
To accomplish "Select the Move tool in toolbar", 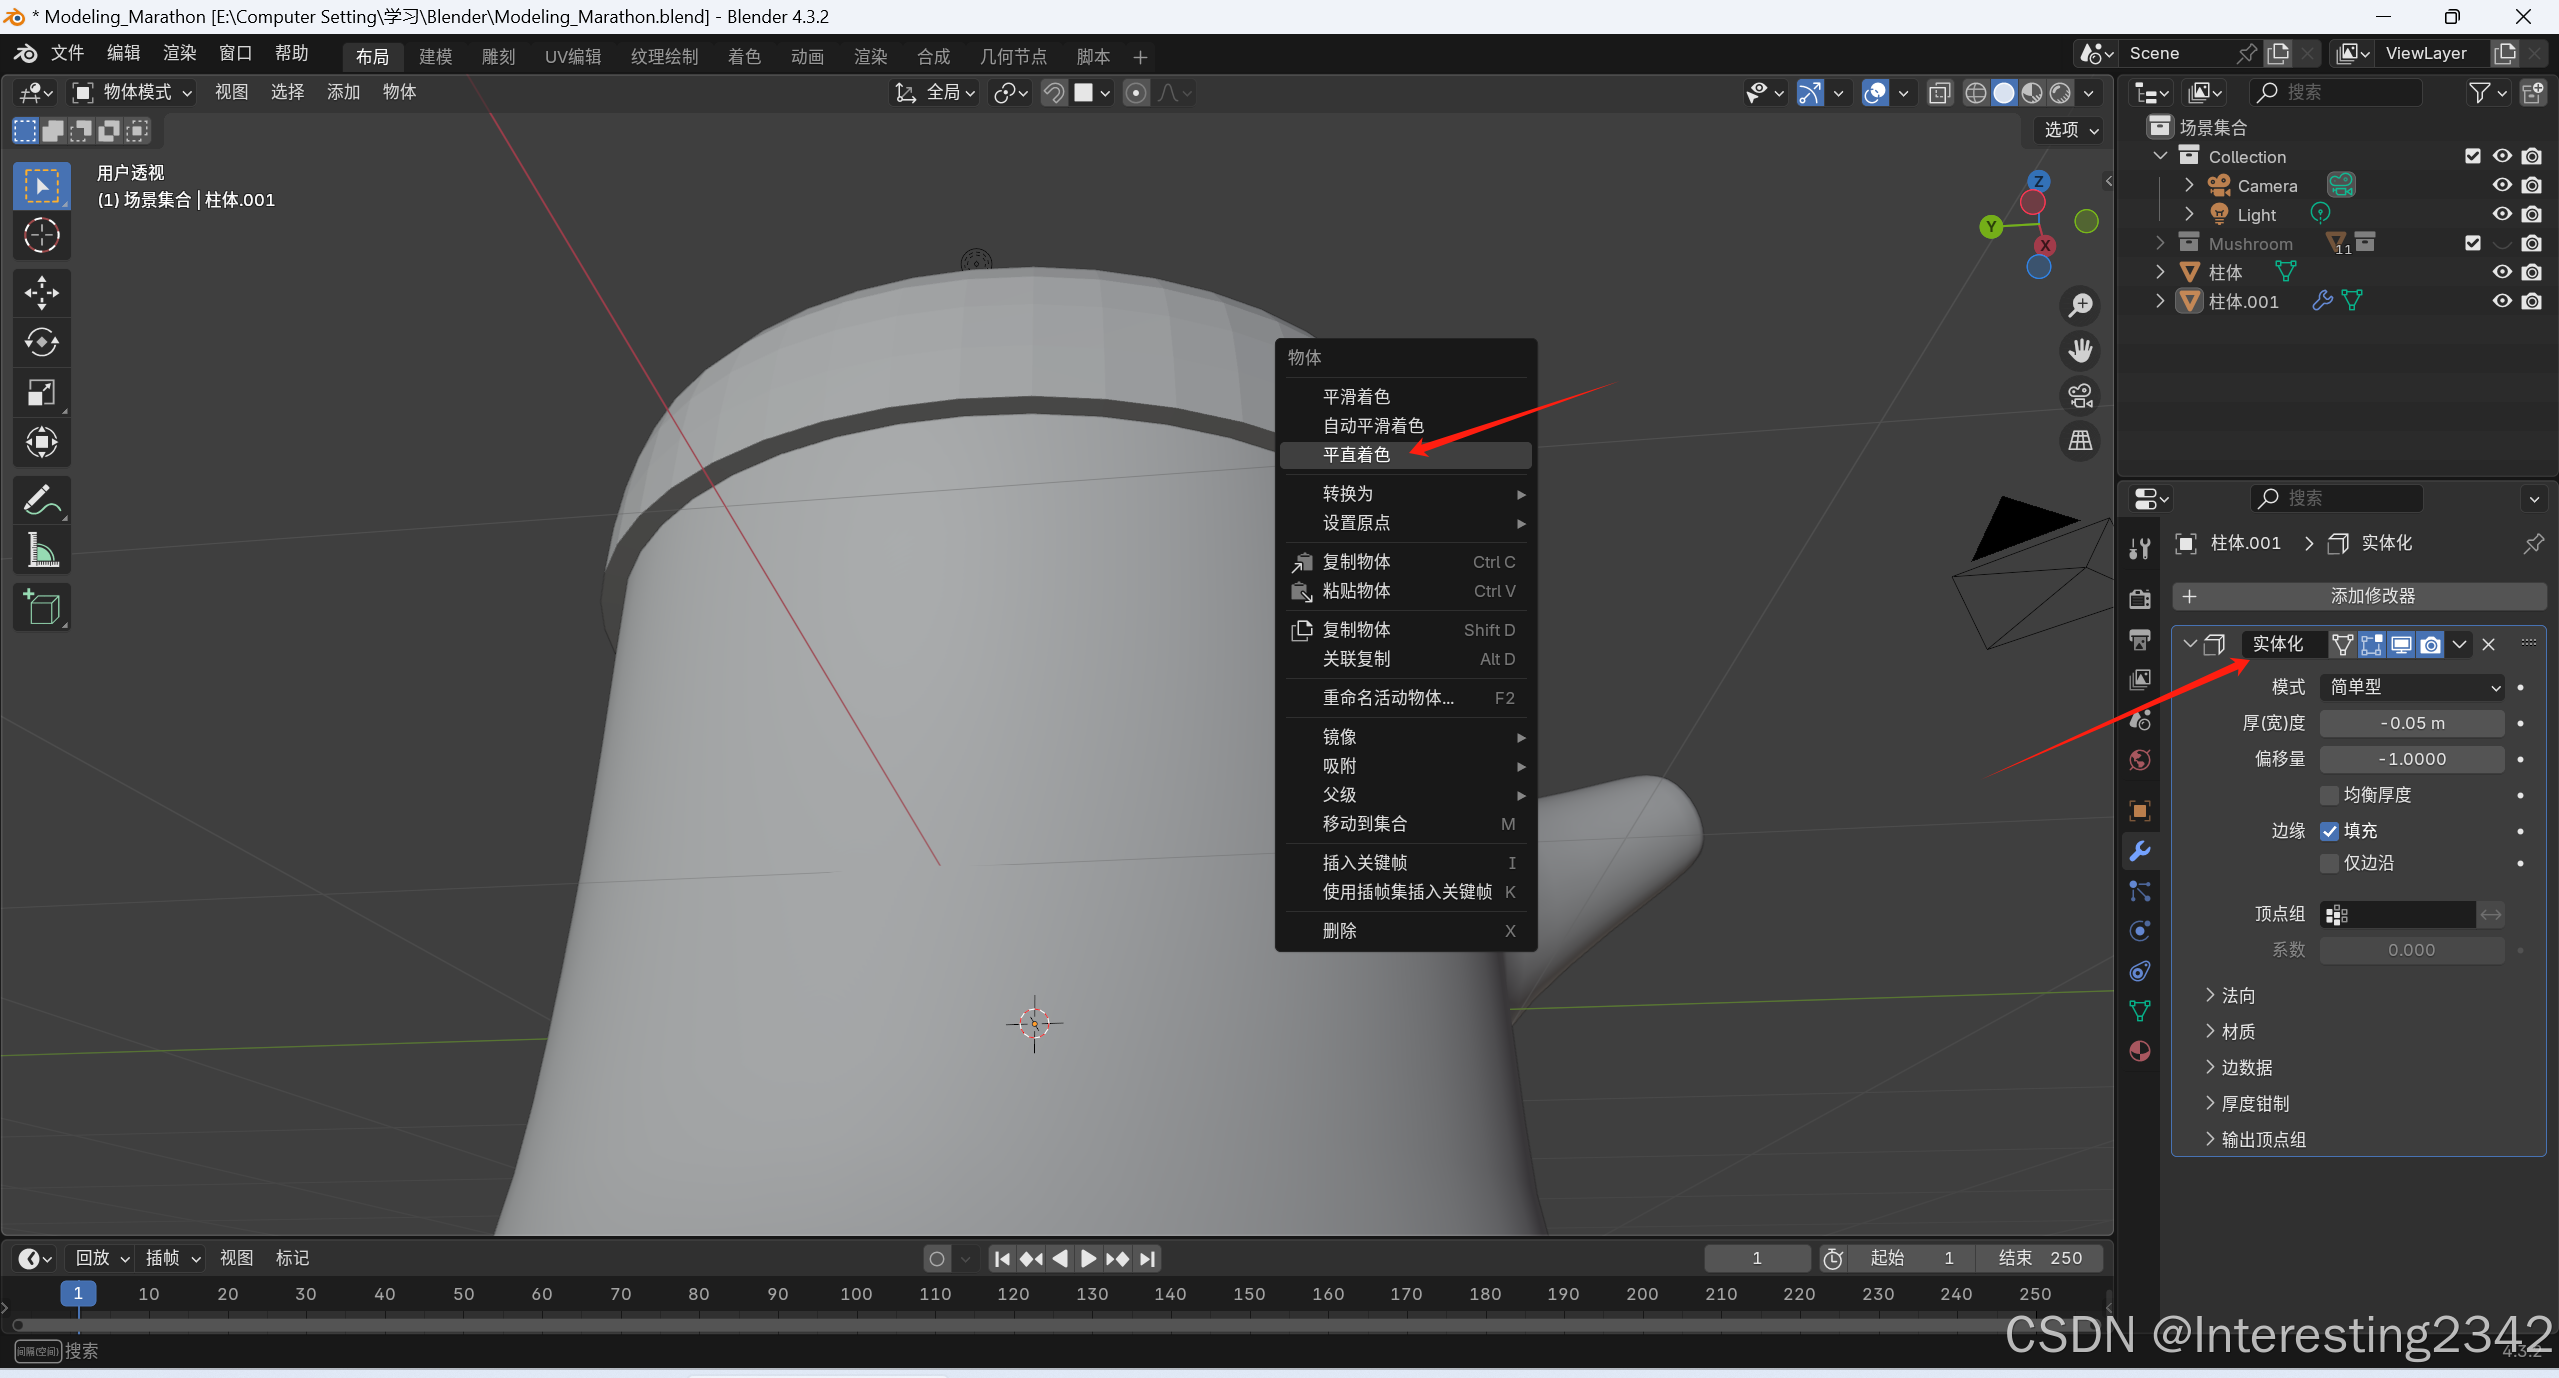I will (x=41, y=293).
